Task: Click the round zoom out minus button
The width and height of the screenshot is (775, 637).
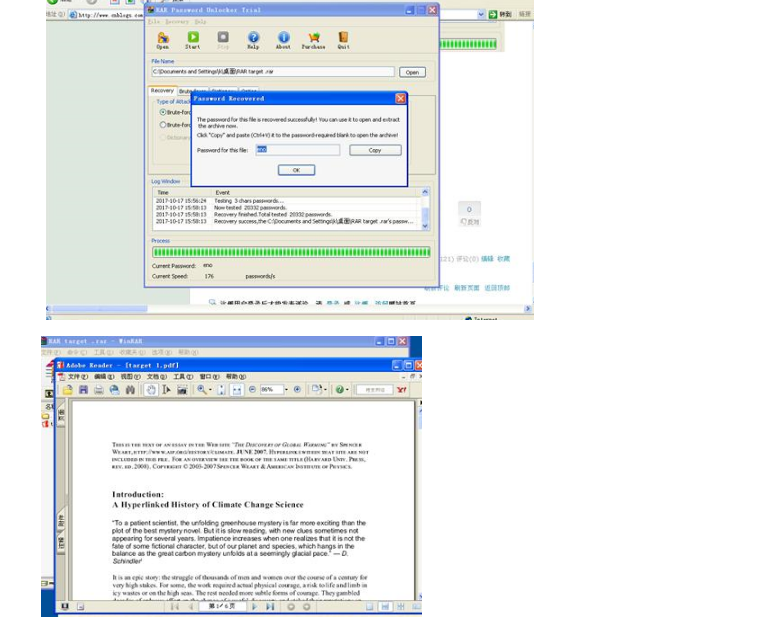Action: [x=252, y=389]
